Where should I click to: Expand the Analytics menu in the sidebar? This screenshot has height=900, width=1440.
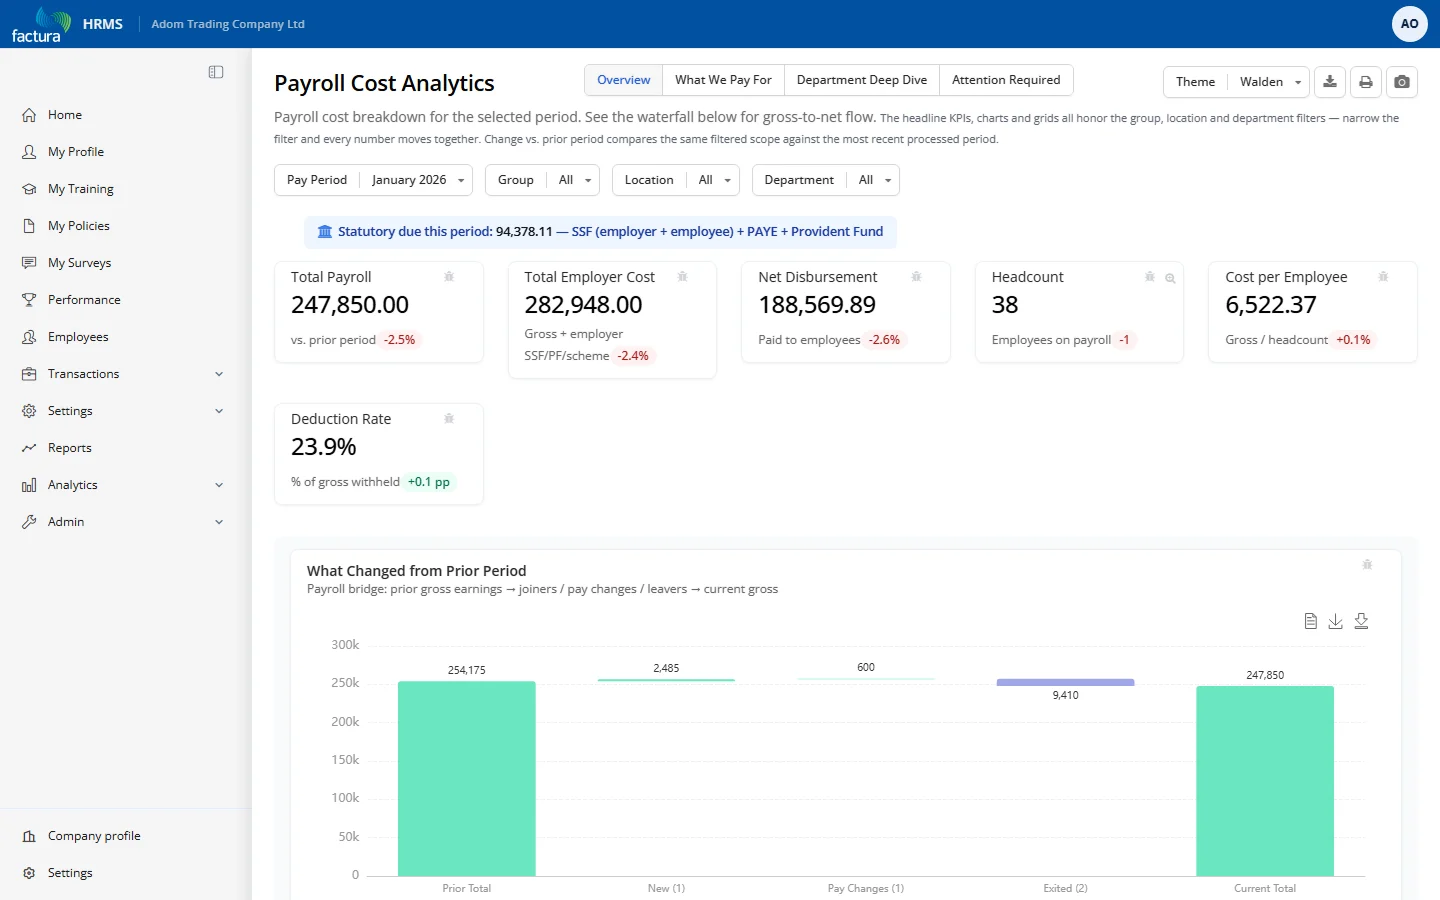pos(122,485)
